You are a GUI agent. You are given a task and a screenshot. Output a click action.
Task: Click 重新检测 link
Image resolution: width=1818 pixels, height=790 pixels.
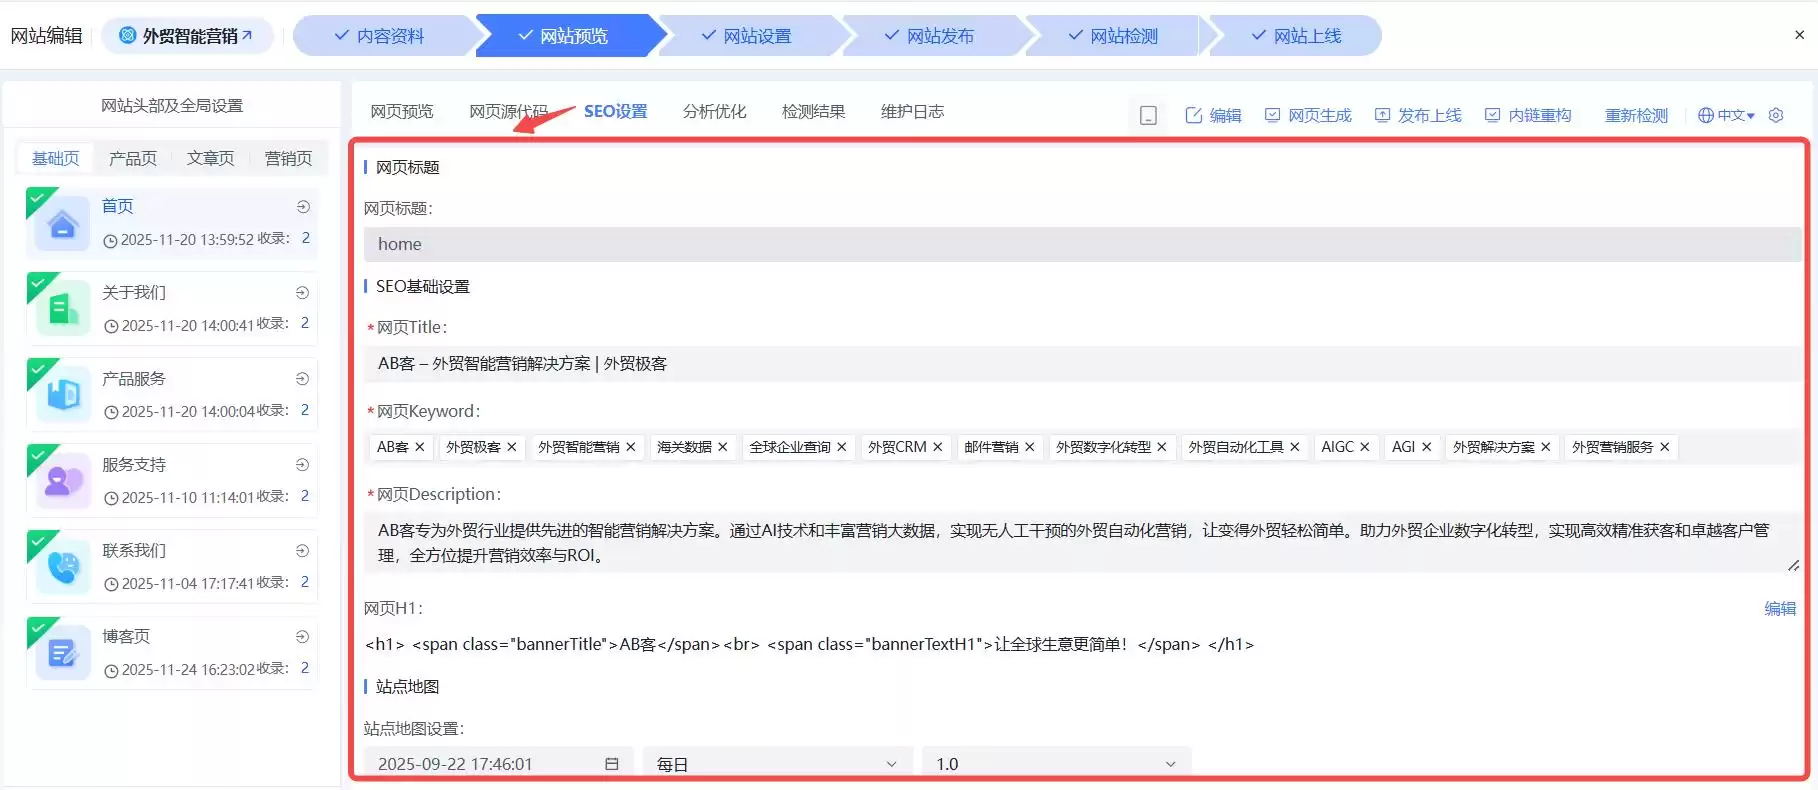point(1637,115)
